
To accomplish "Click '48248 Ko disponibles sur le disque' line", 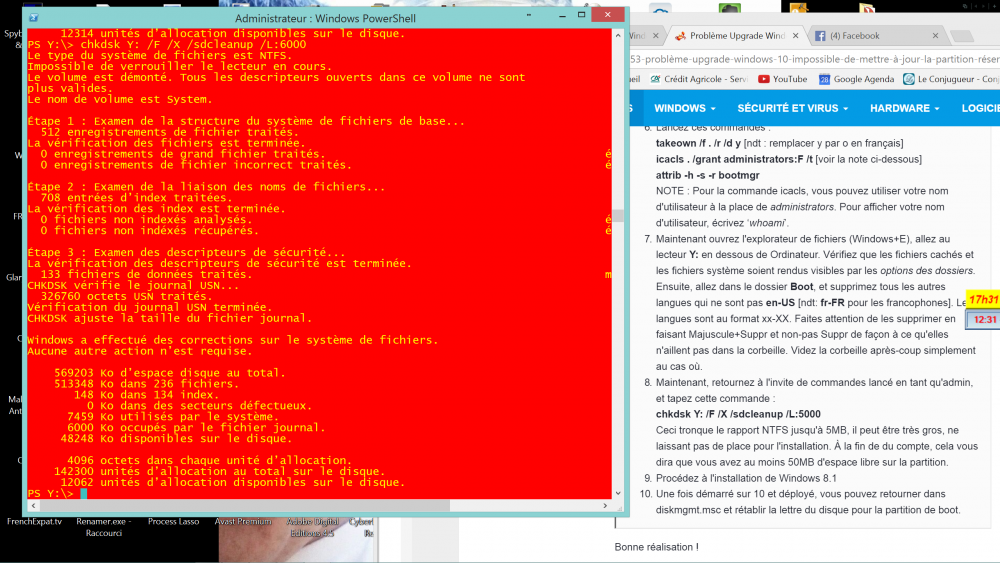I will (177, 439).
